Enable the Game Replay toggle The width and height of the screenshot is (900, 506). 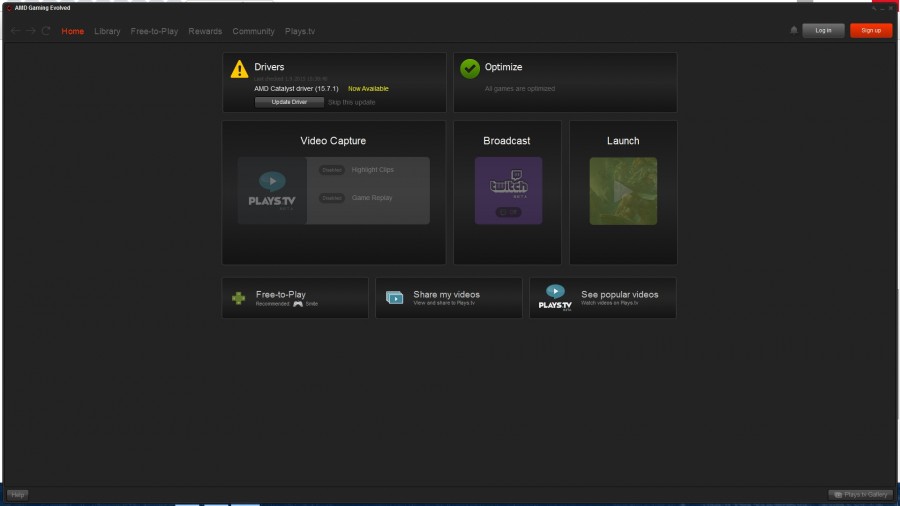331,198
